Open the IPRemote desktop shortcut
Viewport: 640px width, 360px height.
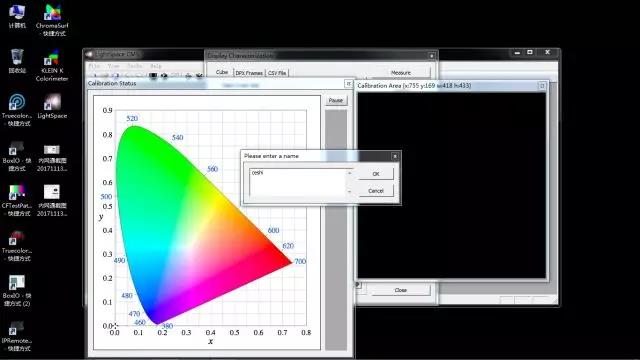click(x=17, y=336)
